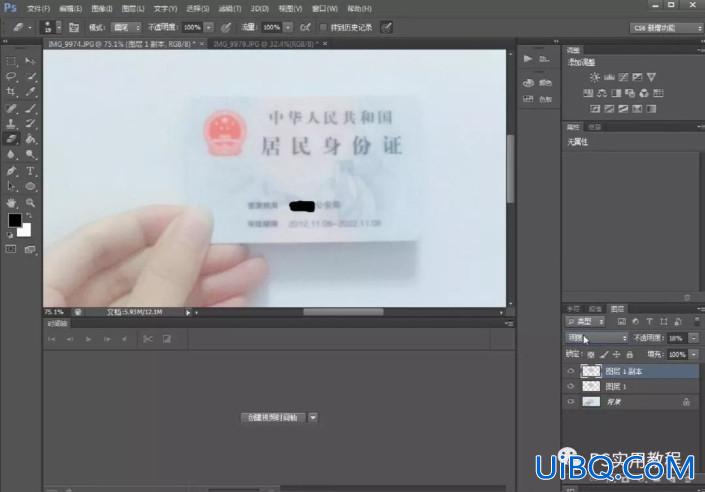The width and height of the screenshot is (705, 492).
Task: Split at playhead with scissors button
Action: (x=147, y=339)
